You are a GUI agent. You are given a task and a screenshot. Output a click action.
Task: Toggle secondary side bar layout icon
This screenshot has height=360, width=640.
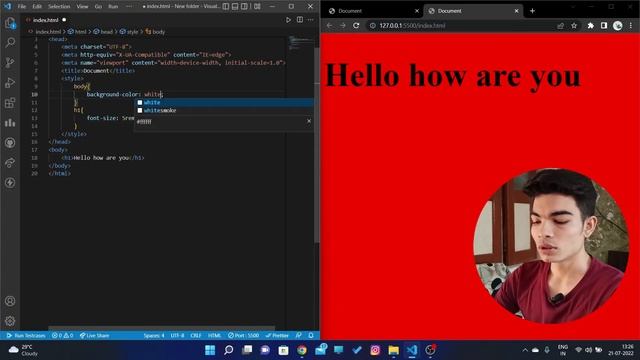(x=244, y=7)
